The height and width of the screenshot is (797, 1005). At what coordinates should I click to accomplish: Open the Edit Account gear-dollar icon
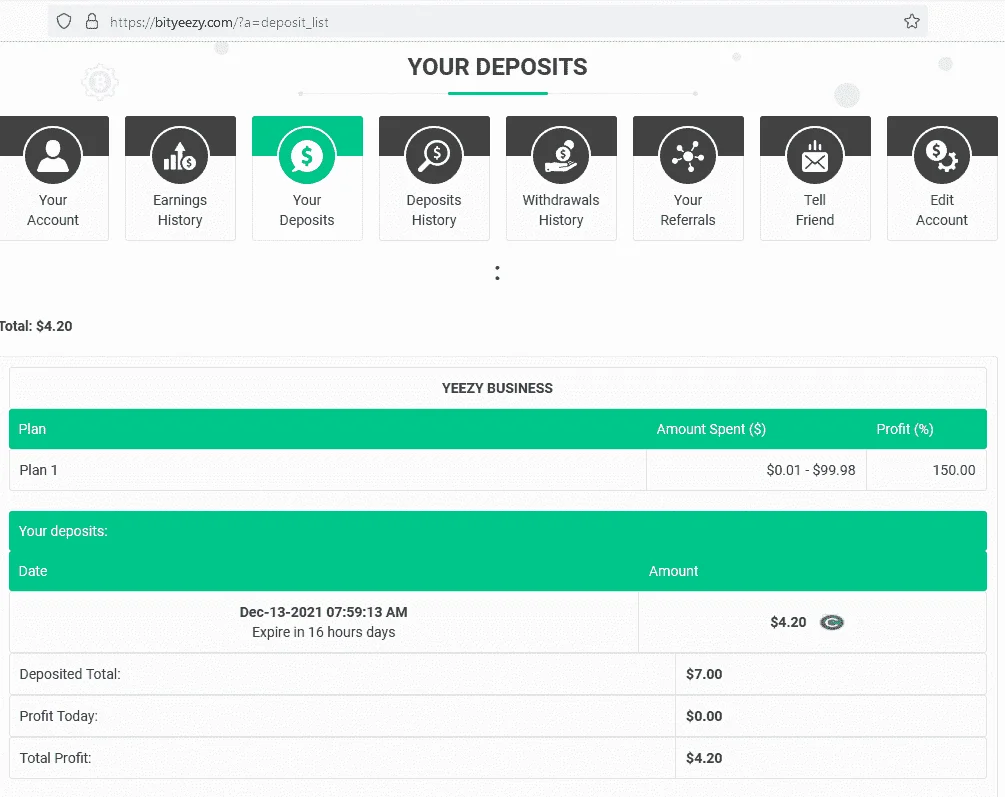click(x=942, y=156)
